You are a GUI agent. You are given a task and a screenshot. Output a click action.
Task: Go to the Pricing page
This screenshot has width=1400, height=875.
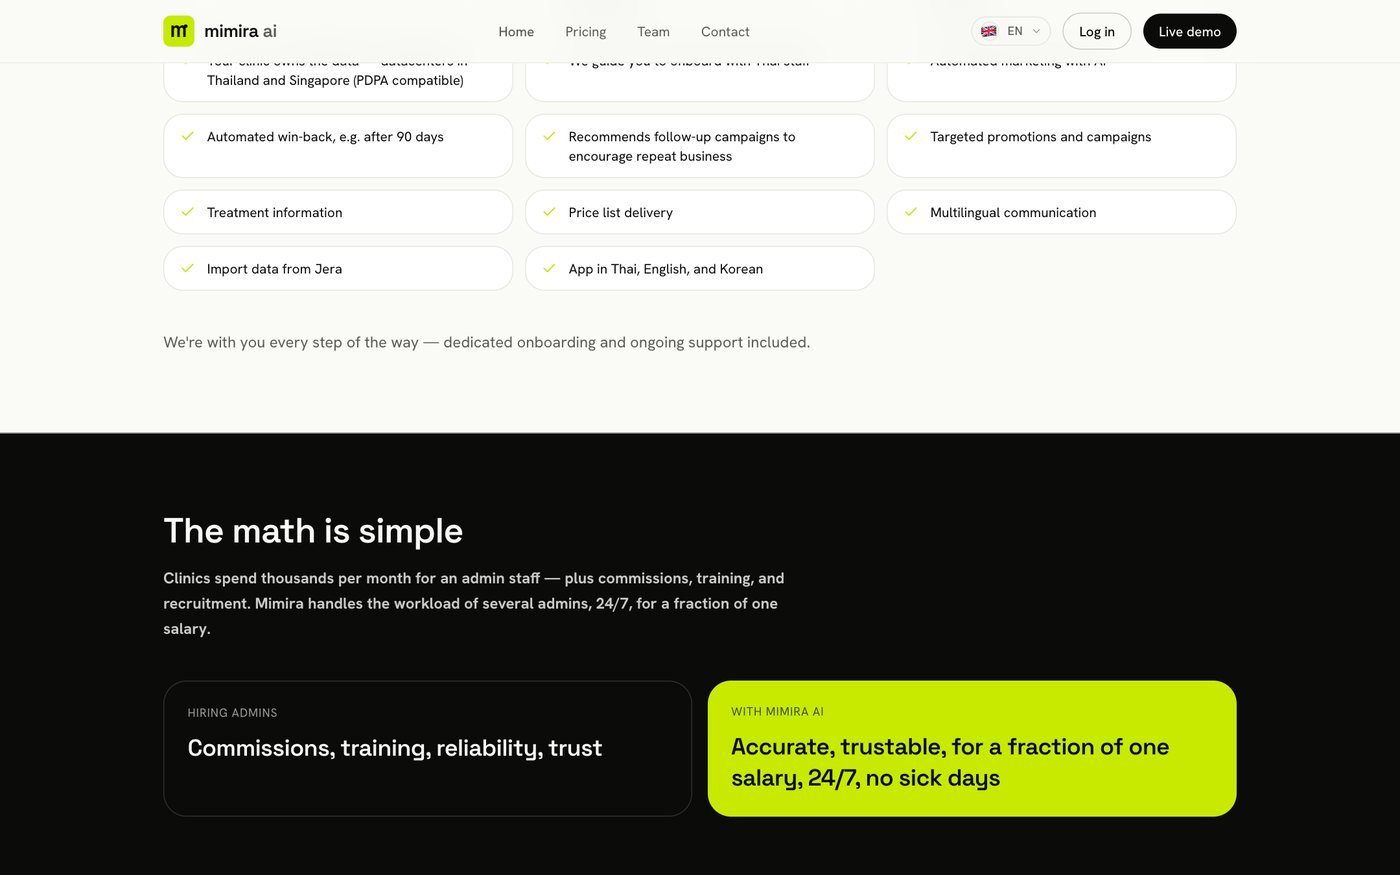(586, 31)
